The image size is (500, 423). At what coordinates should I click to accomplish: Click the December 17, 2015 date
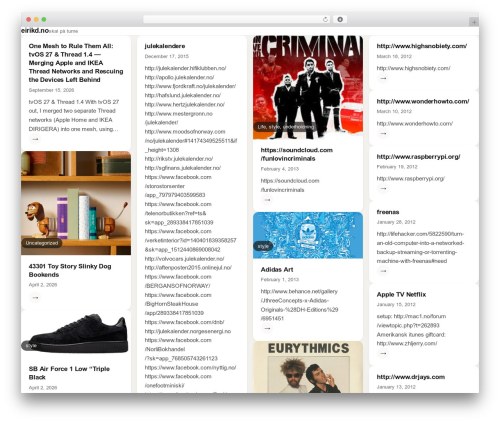coord(167,56)
